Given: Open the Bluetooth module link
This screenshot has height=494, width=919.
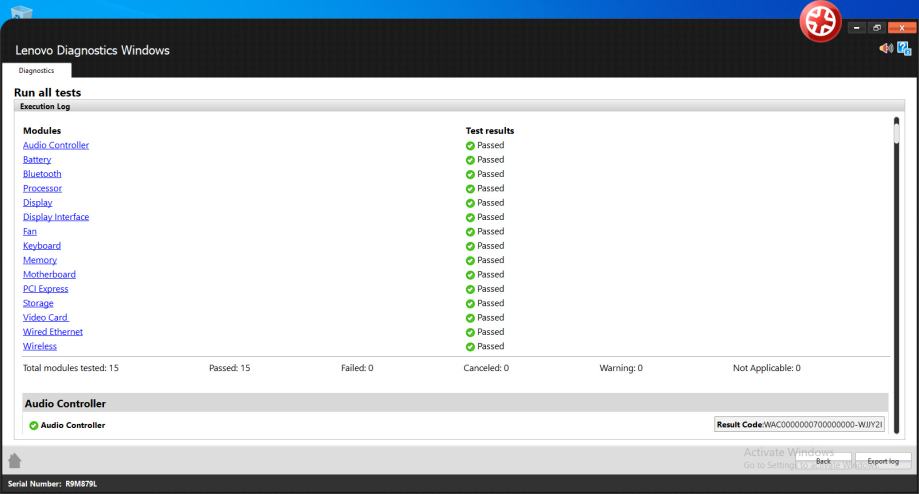Looking at the screenshot, I should pos(42,174).
